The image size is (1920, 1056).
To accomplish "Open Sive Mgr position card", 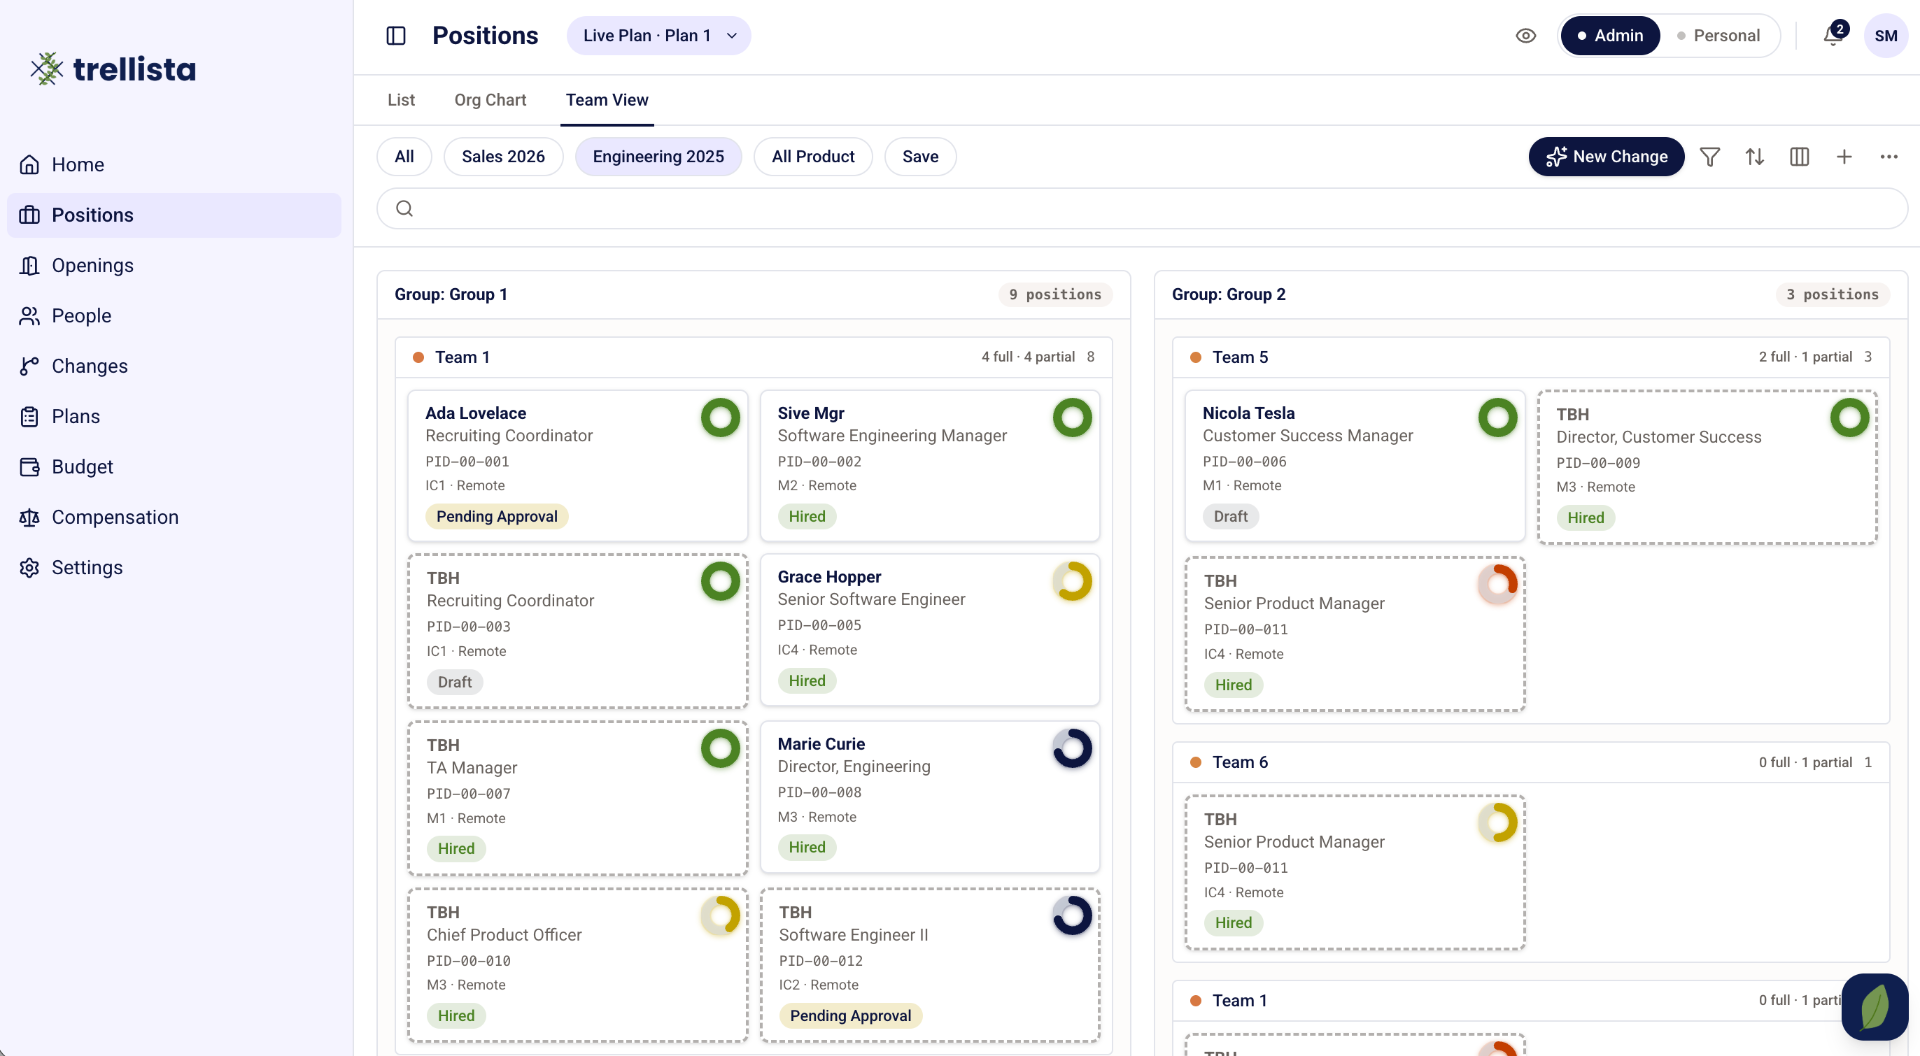I will point(930,466).
